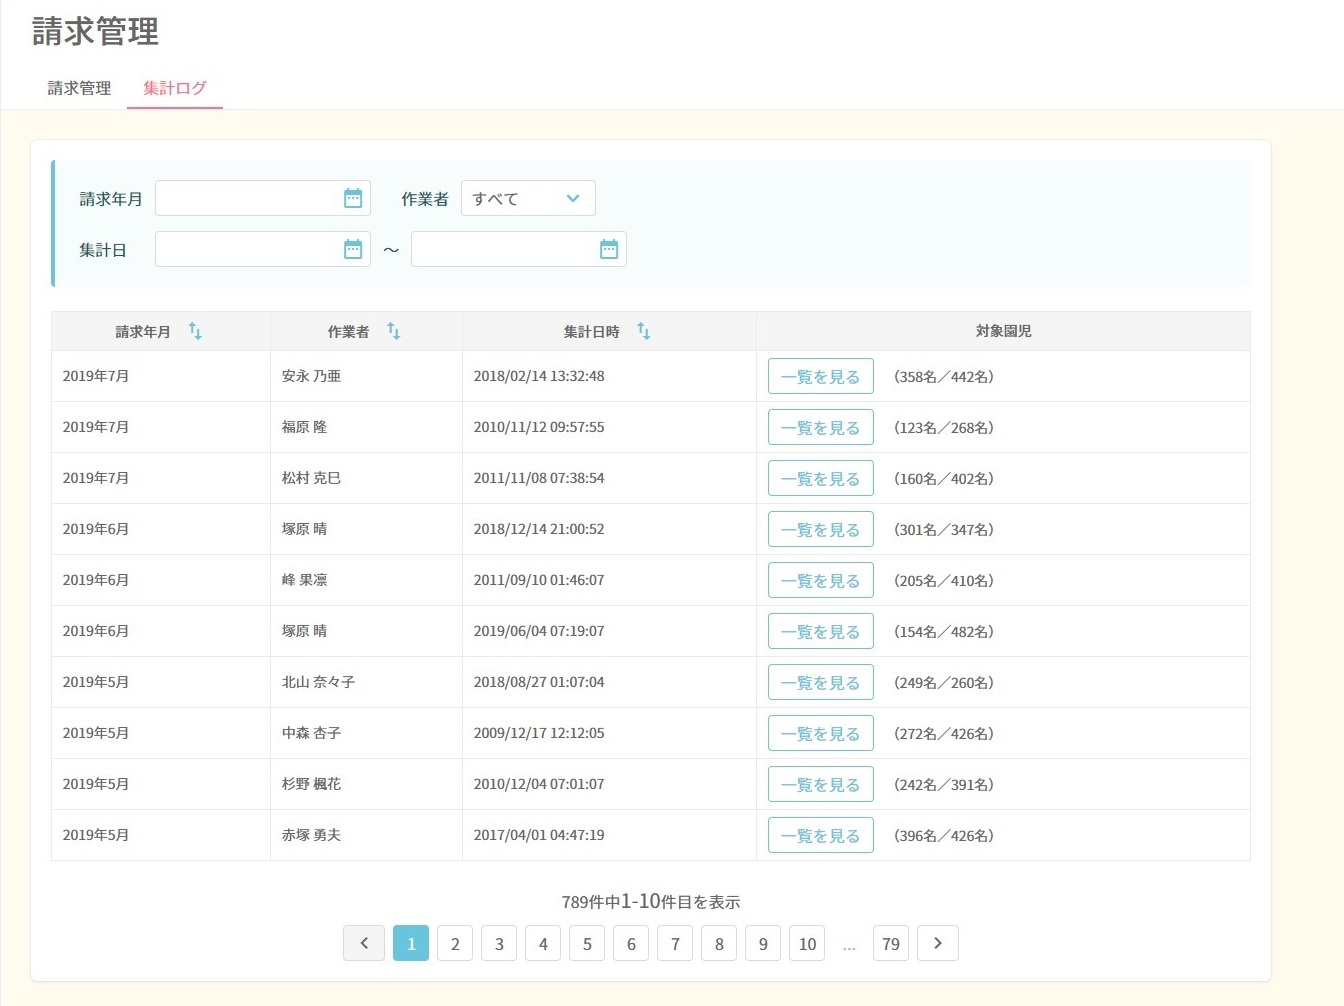Sort table by 作業者 column arrows

(x=394, y=331)
